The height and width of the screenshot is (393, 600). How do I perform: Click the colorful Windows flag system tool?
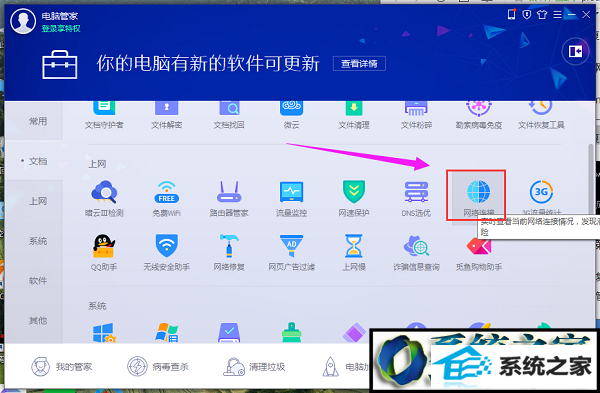click(166, 333)
